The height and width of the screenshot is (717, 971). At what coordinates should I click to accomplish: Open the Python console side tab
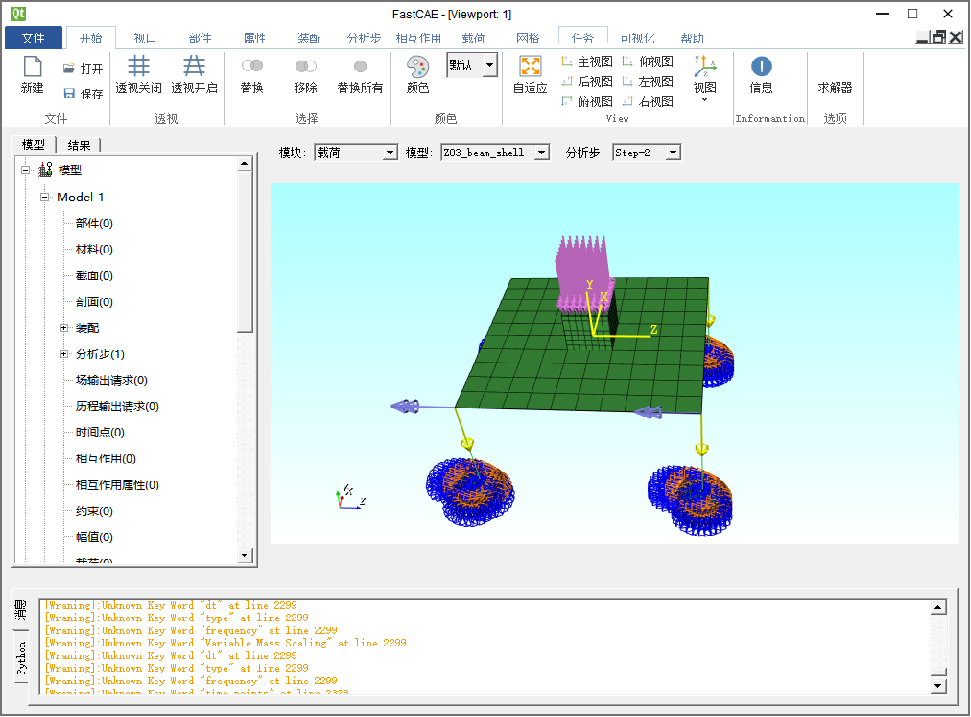21,658
